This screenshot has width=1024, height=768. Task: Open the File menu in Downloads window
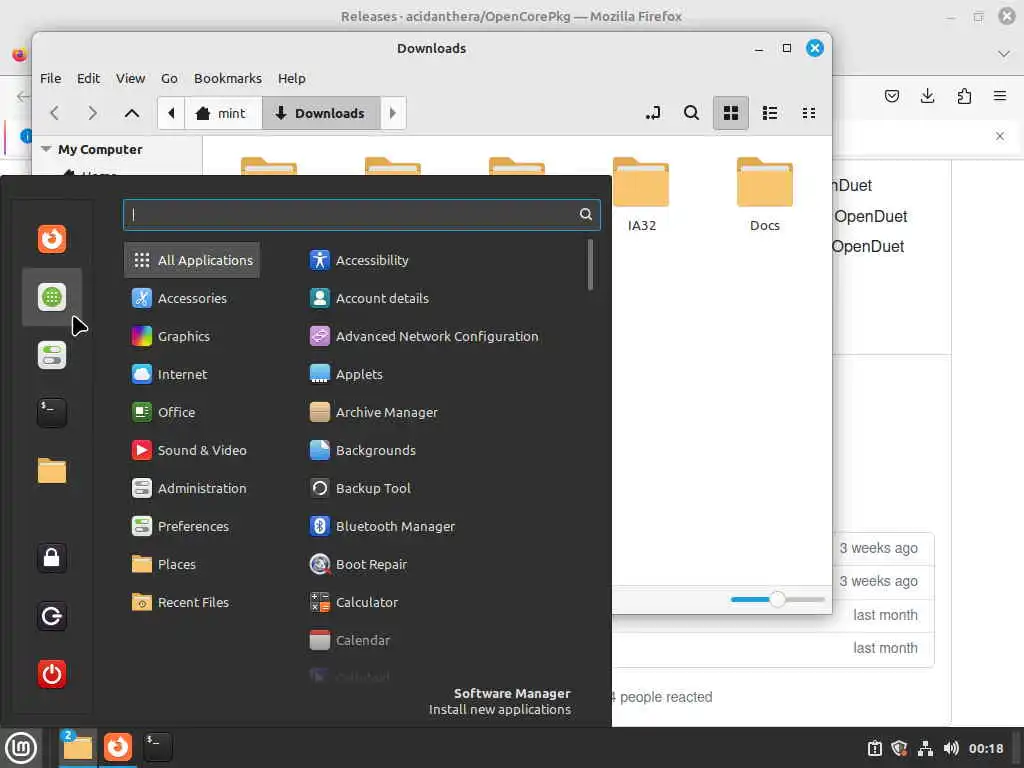coord(50,78)
